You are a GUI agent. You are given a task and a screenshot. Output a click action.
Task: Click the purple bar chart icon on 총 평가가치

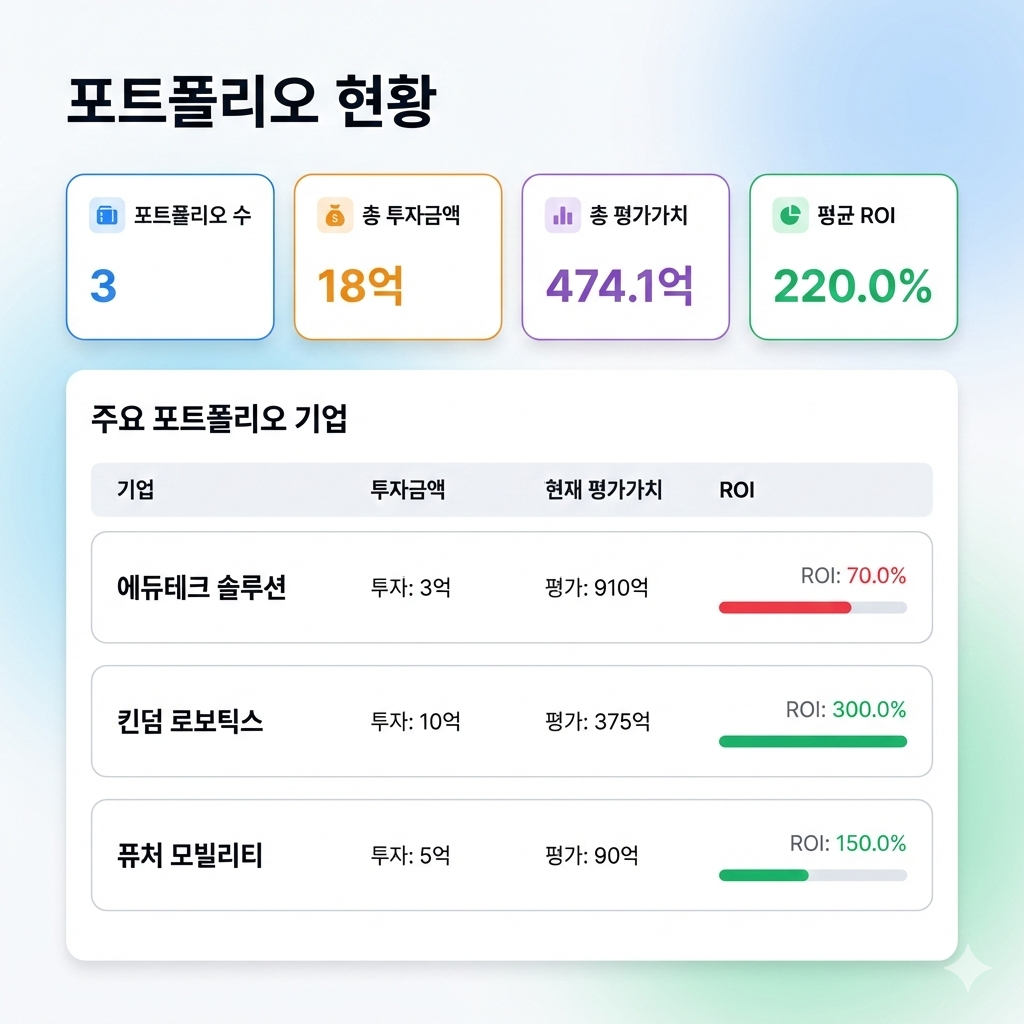point(562,213)
